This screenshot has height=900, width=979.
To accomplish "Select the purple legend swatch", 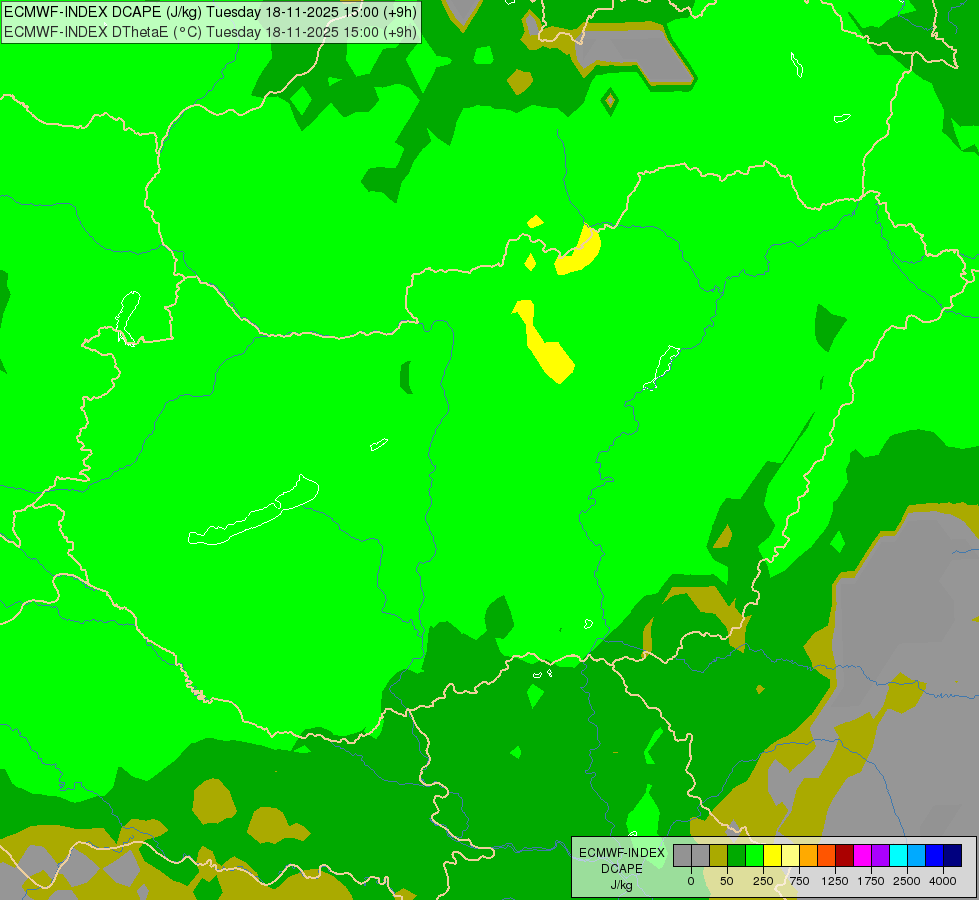I will coord(880,855).
